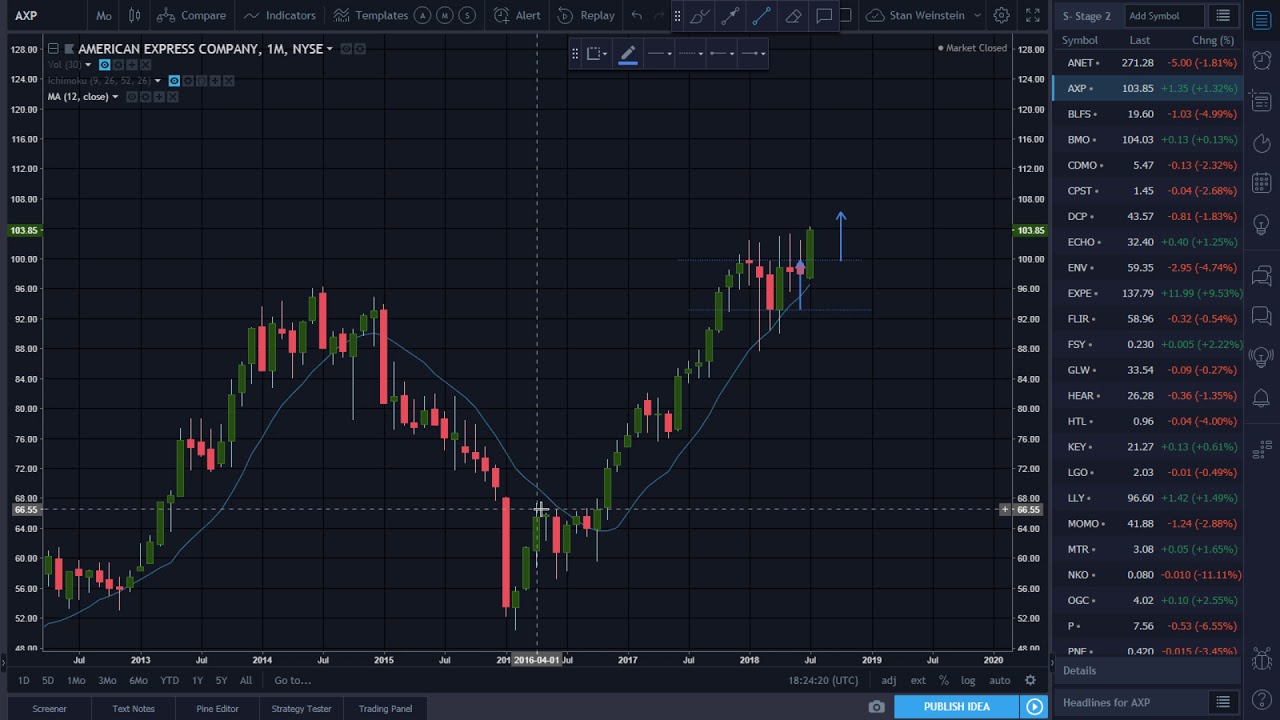Open the Strategy Tester tab
The image size is (1280, 720).
click(301, 708)
